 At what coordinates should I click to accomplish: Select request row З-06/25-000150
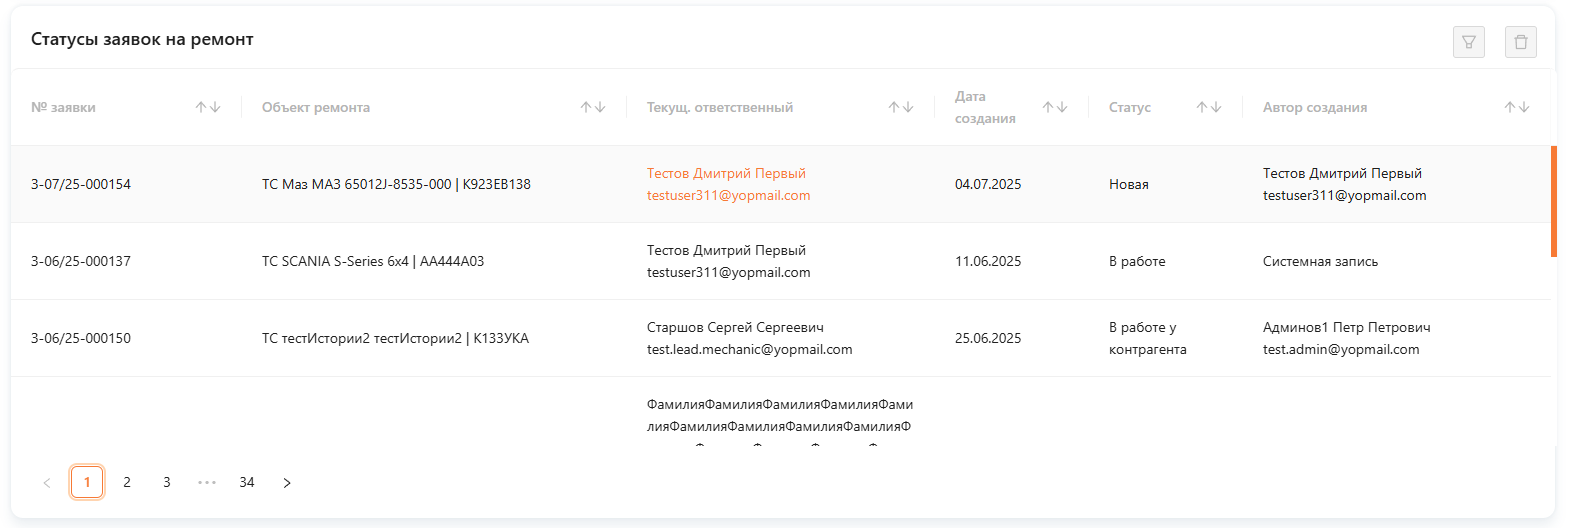click(81, 338)
